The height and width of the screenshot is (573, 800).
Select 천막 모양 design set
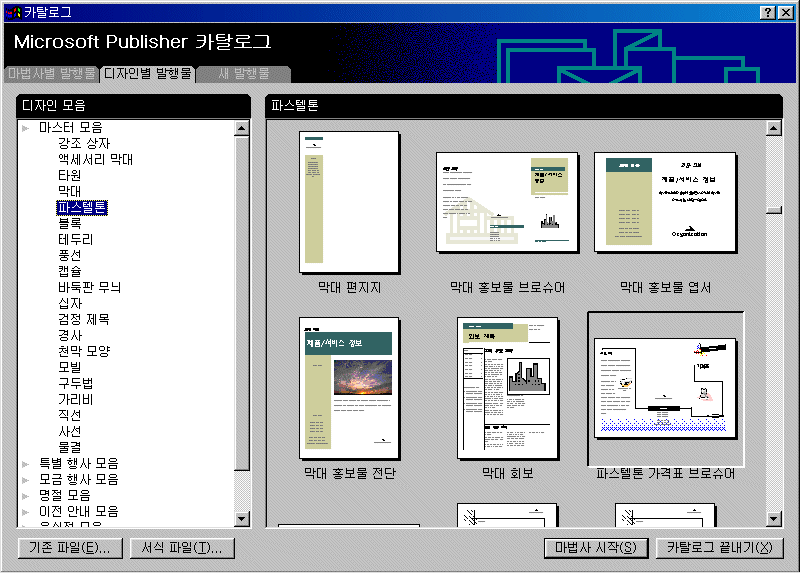point(84,351)
